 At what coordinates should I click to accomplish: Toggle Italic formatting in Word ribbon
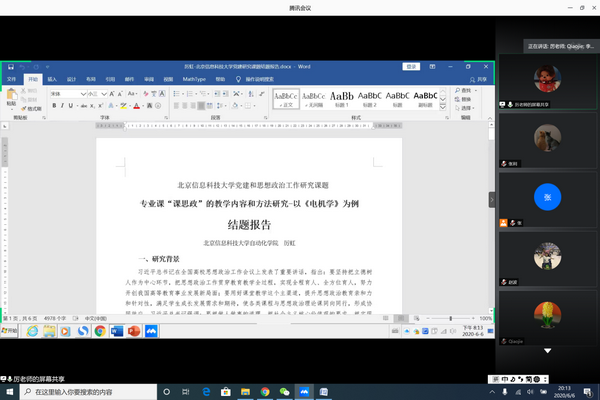(62, 106)
